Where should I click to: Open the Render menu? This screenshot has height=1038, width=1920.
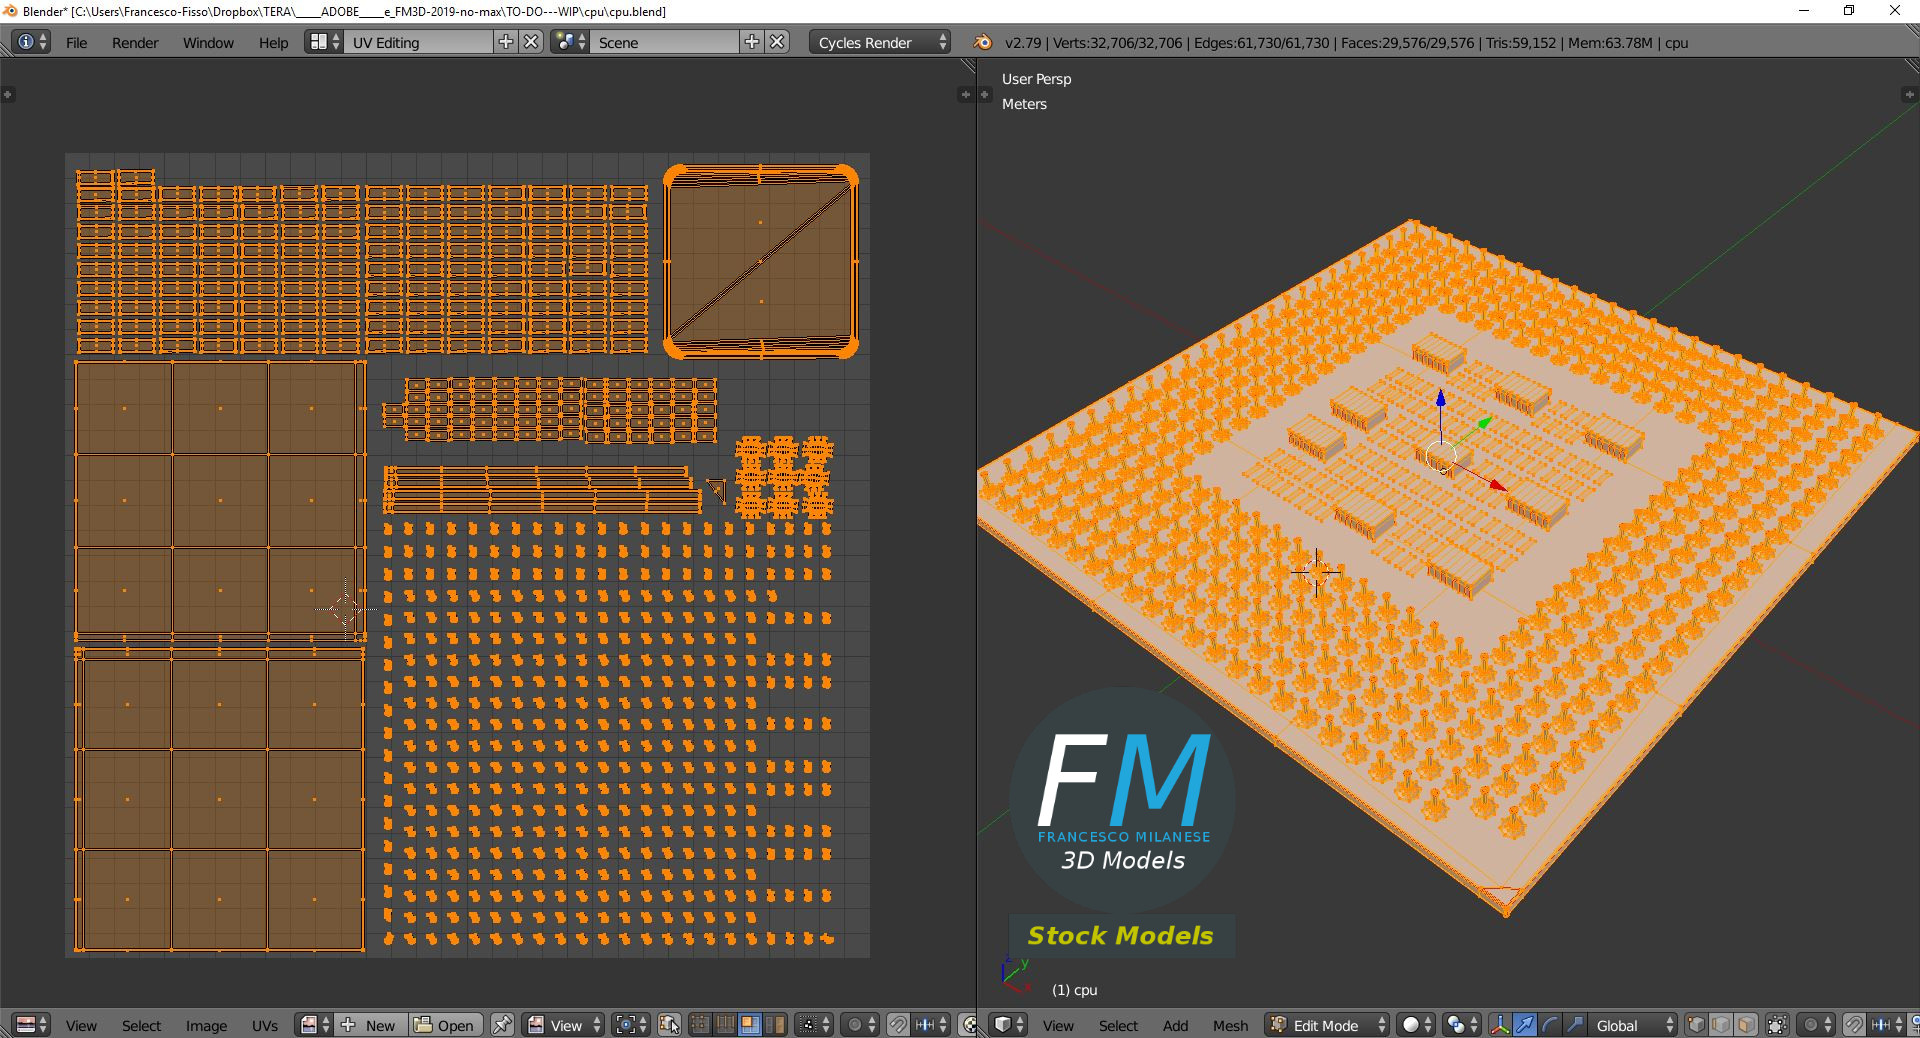(x=135, y=43)
